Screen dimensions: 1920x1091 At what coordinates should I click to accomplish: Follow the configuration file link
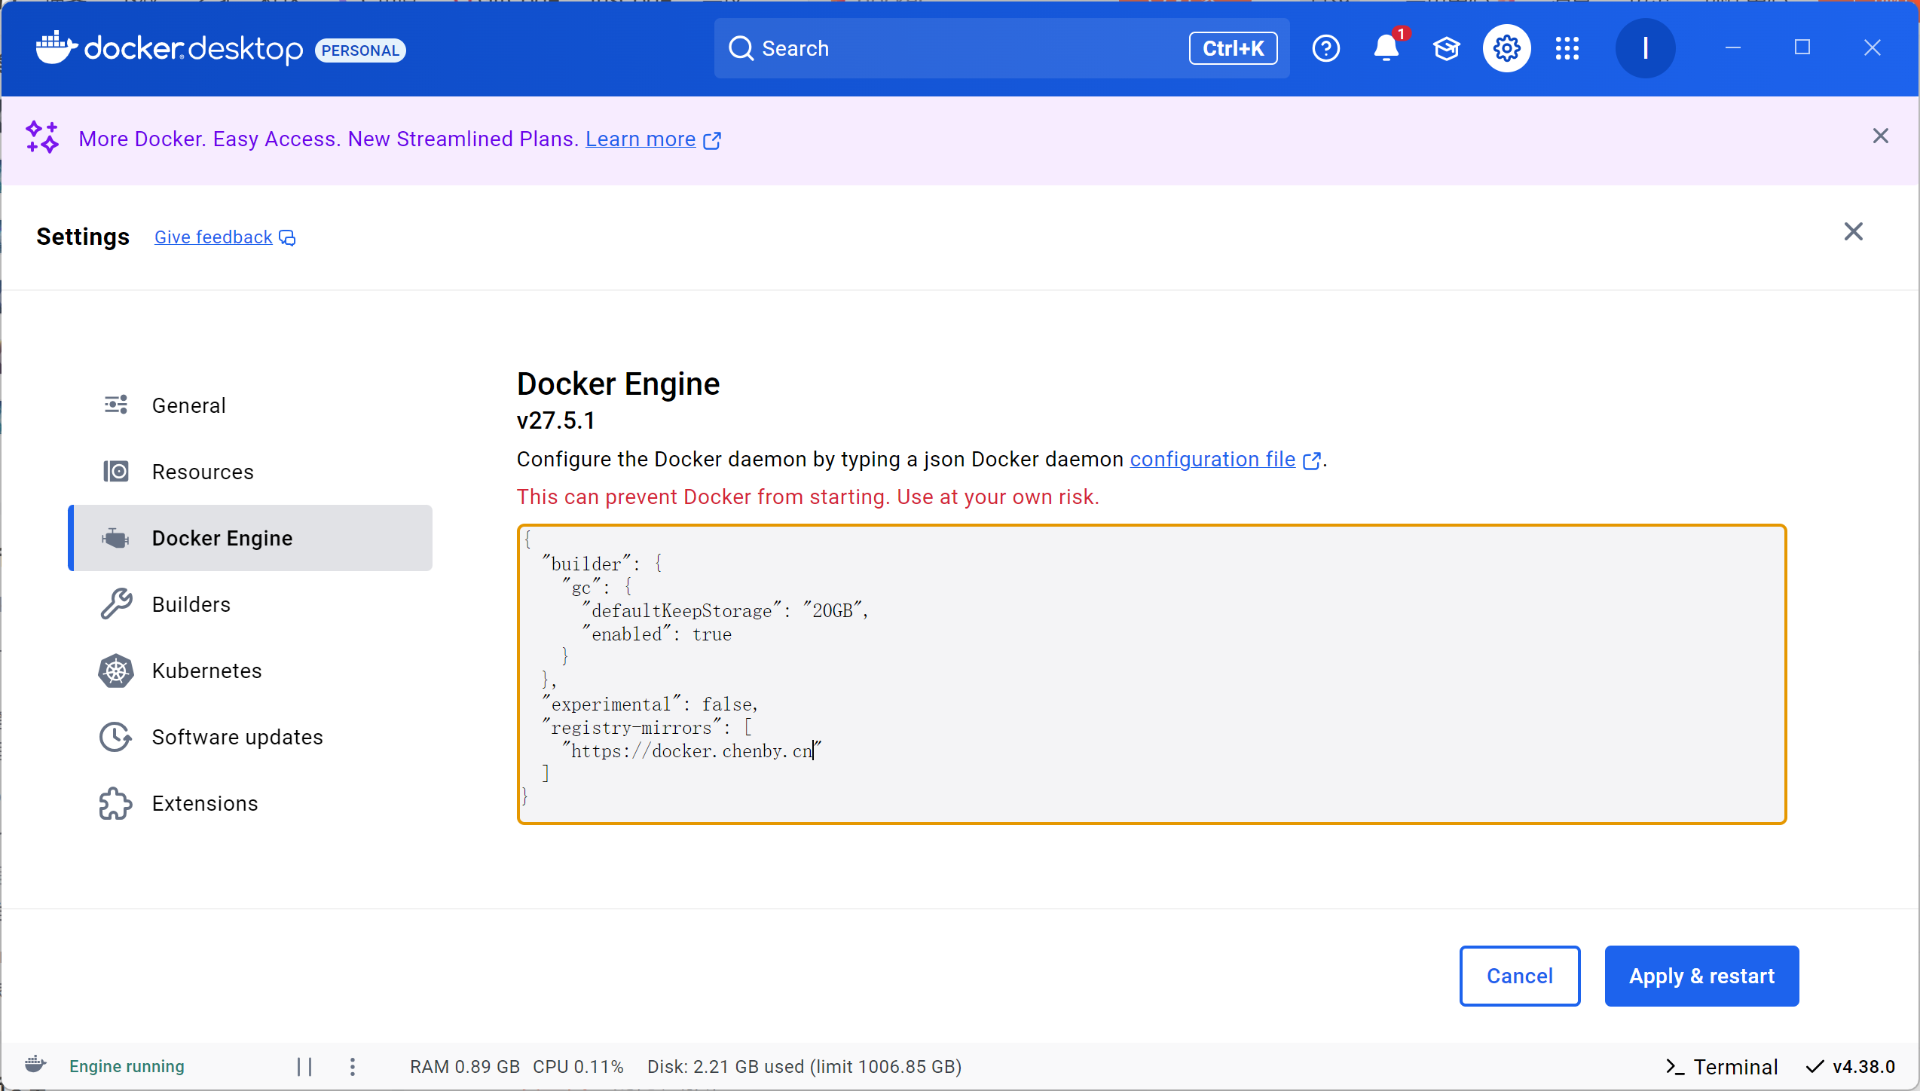point(1212,459)
